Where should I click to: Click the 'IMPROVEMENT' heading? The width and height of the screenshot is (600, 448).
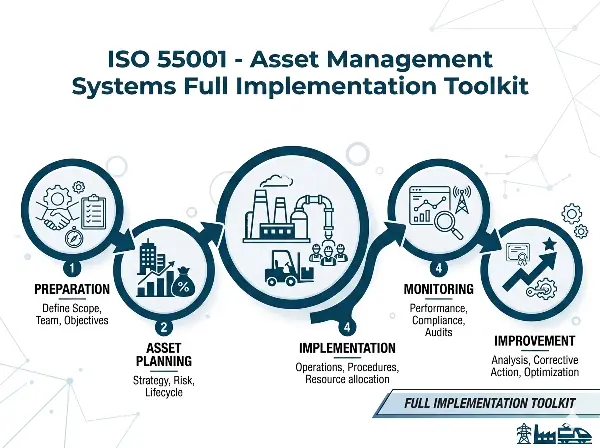[x=535, y=341]
